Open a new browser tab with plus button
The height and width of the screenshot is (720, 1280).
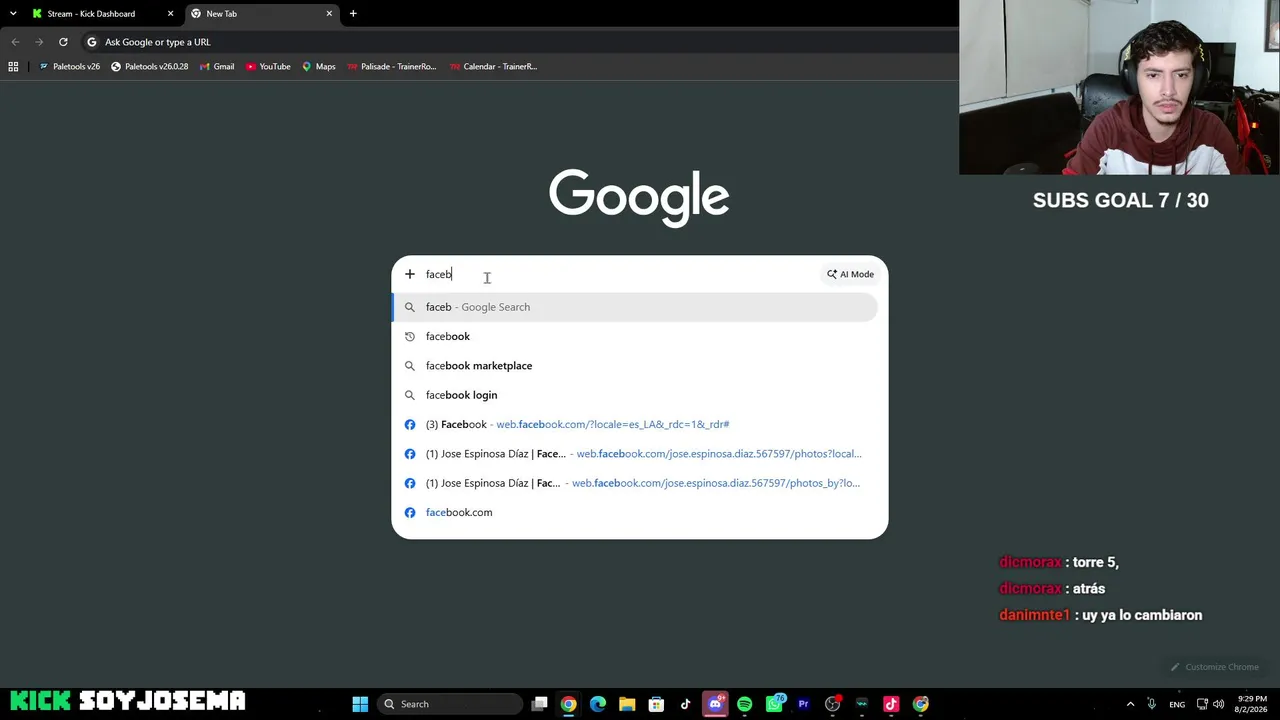click(353, 14)
